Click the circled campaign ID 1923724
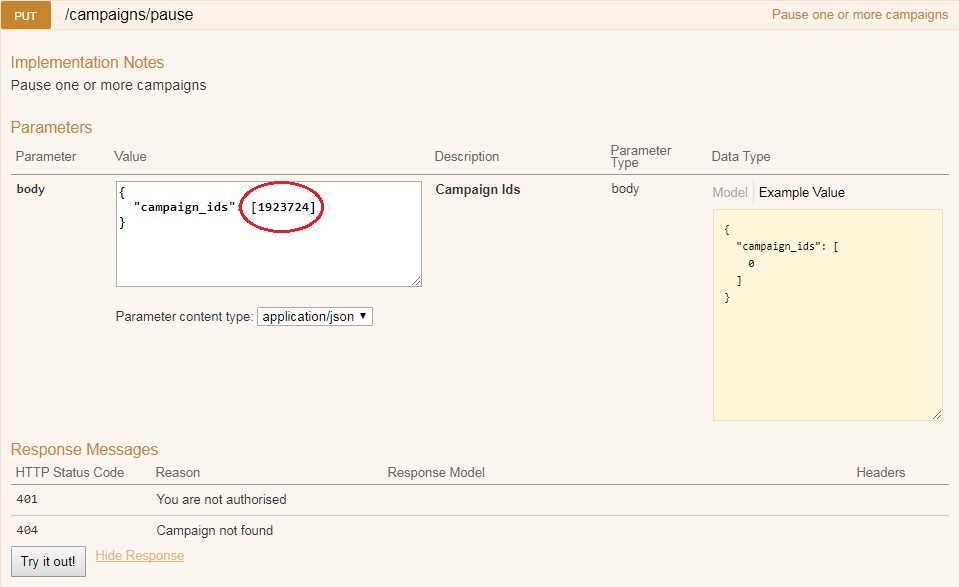 pyautogui.click(x=289, y=206)
